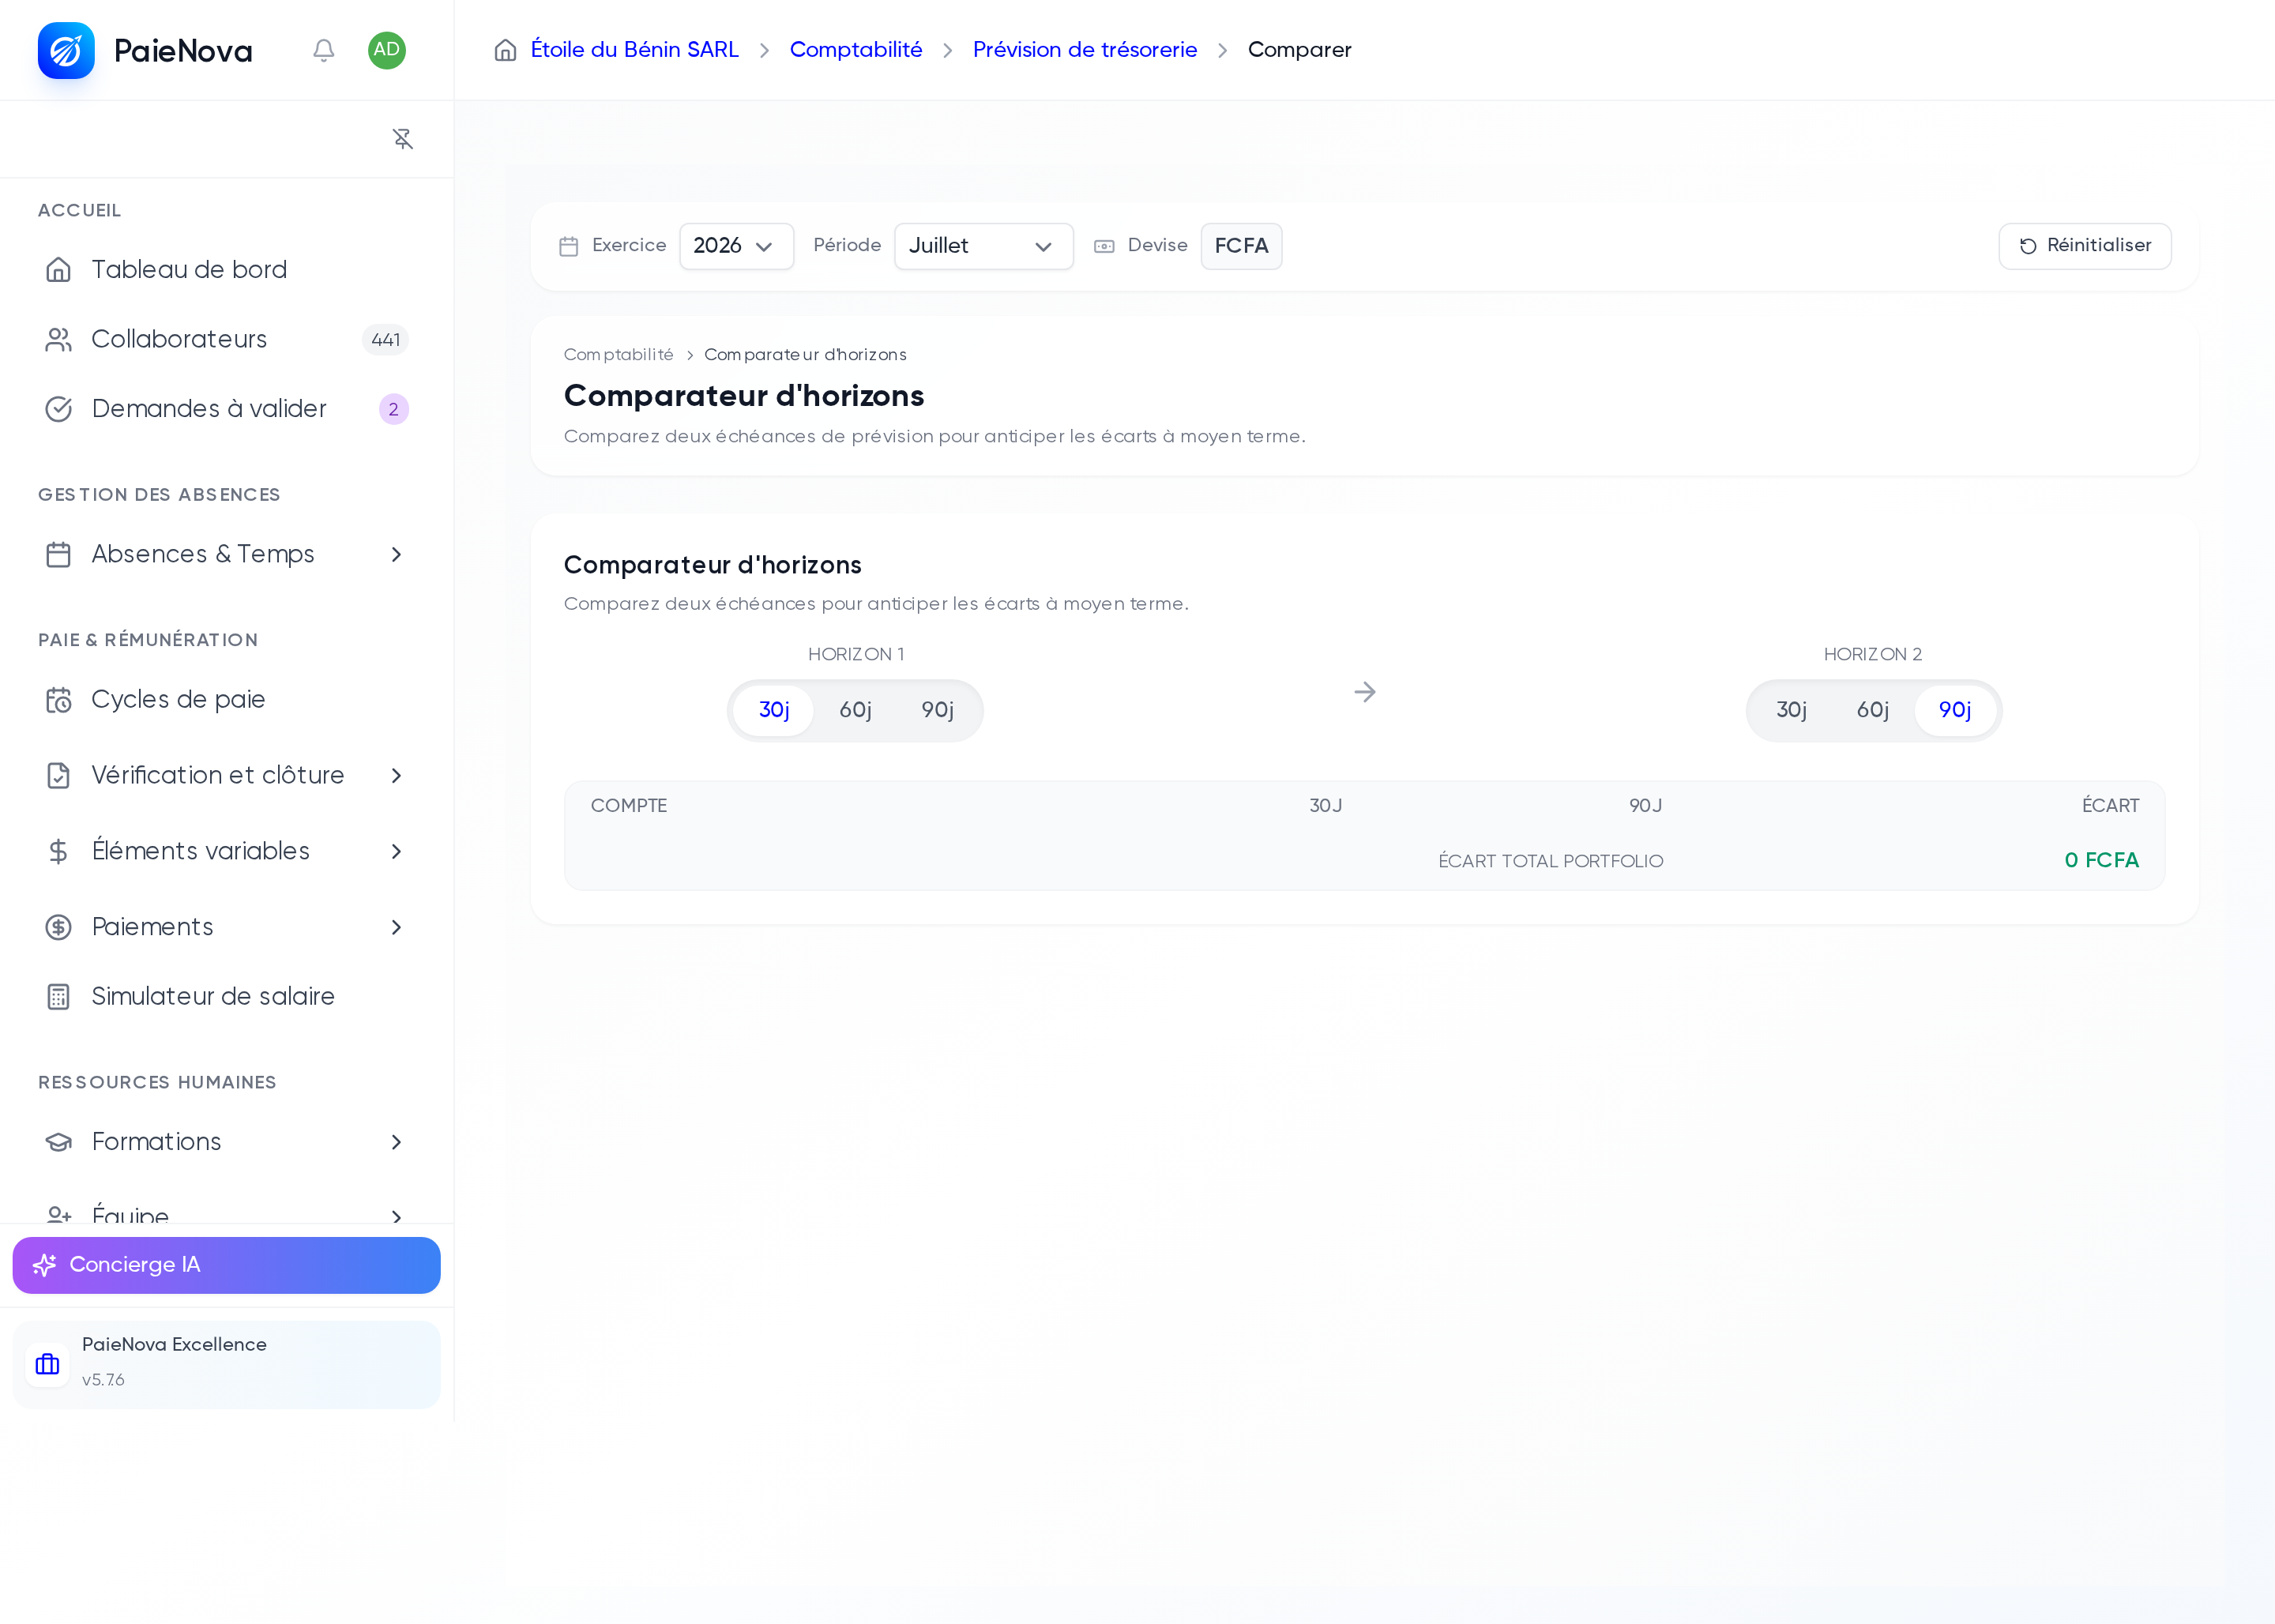This screenshot has width=2275, height=1624.
Task: Click the Cycles de paie calendar-clock icon
Action: 59,700
